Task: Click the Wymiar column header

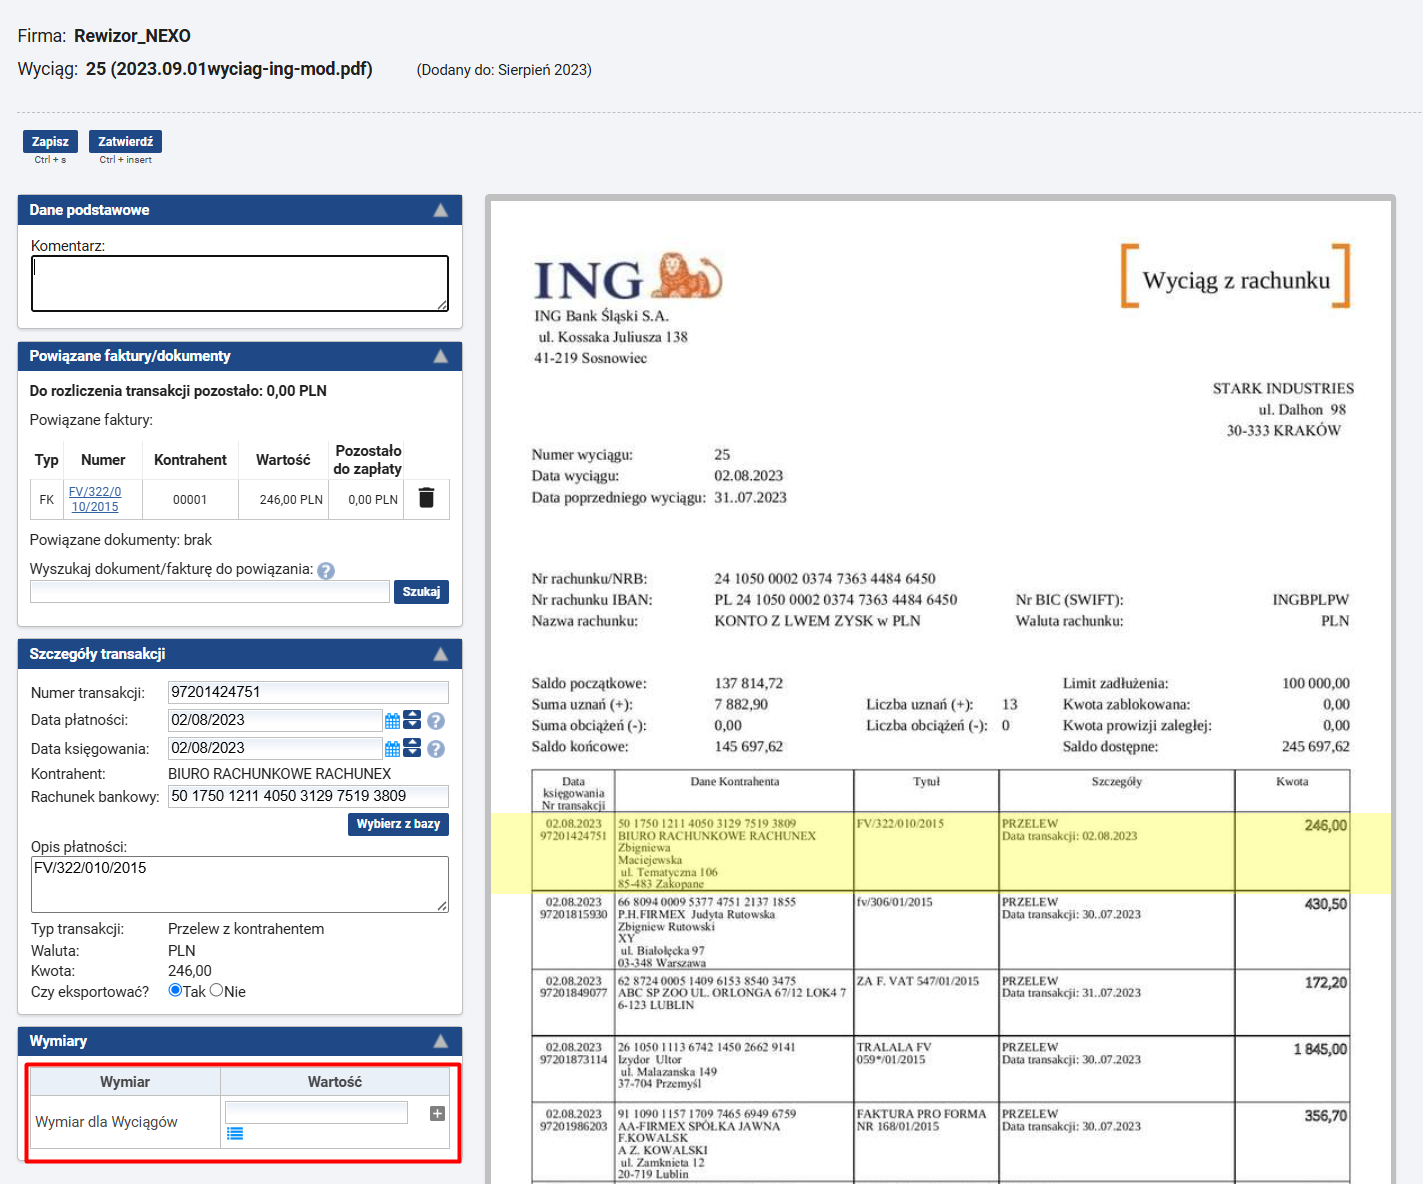Action: (125, 1082)
